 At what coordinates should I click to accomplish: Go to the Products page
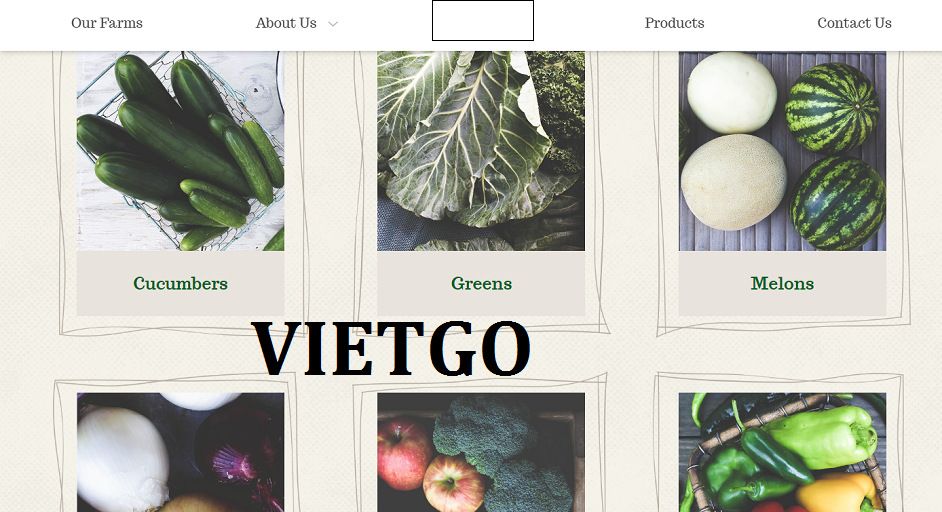(x=674, y=23)
